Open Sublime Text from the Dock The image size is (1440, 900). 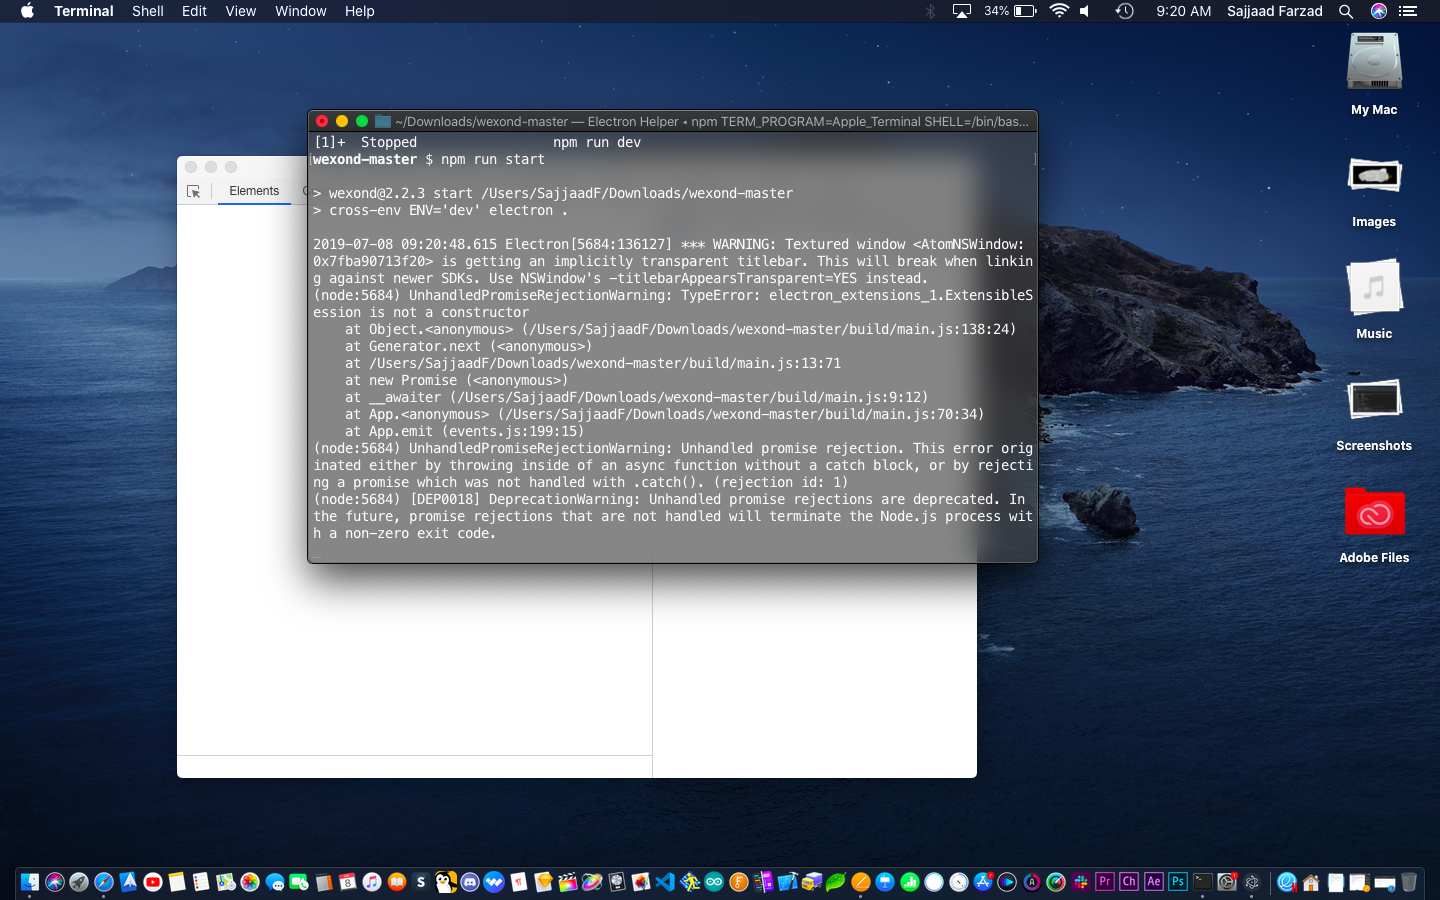[421, 882]
